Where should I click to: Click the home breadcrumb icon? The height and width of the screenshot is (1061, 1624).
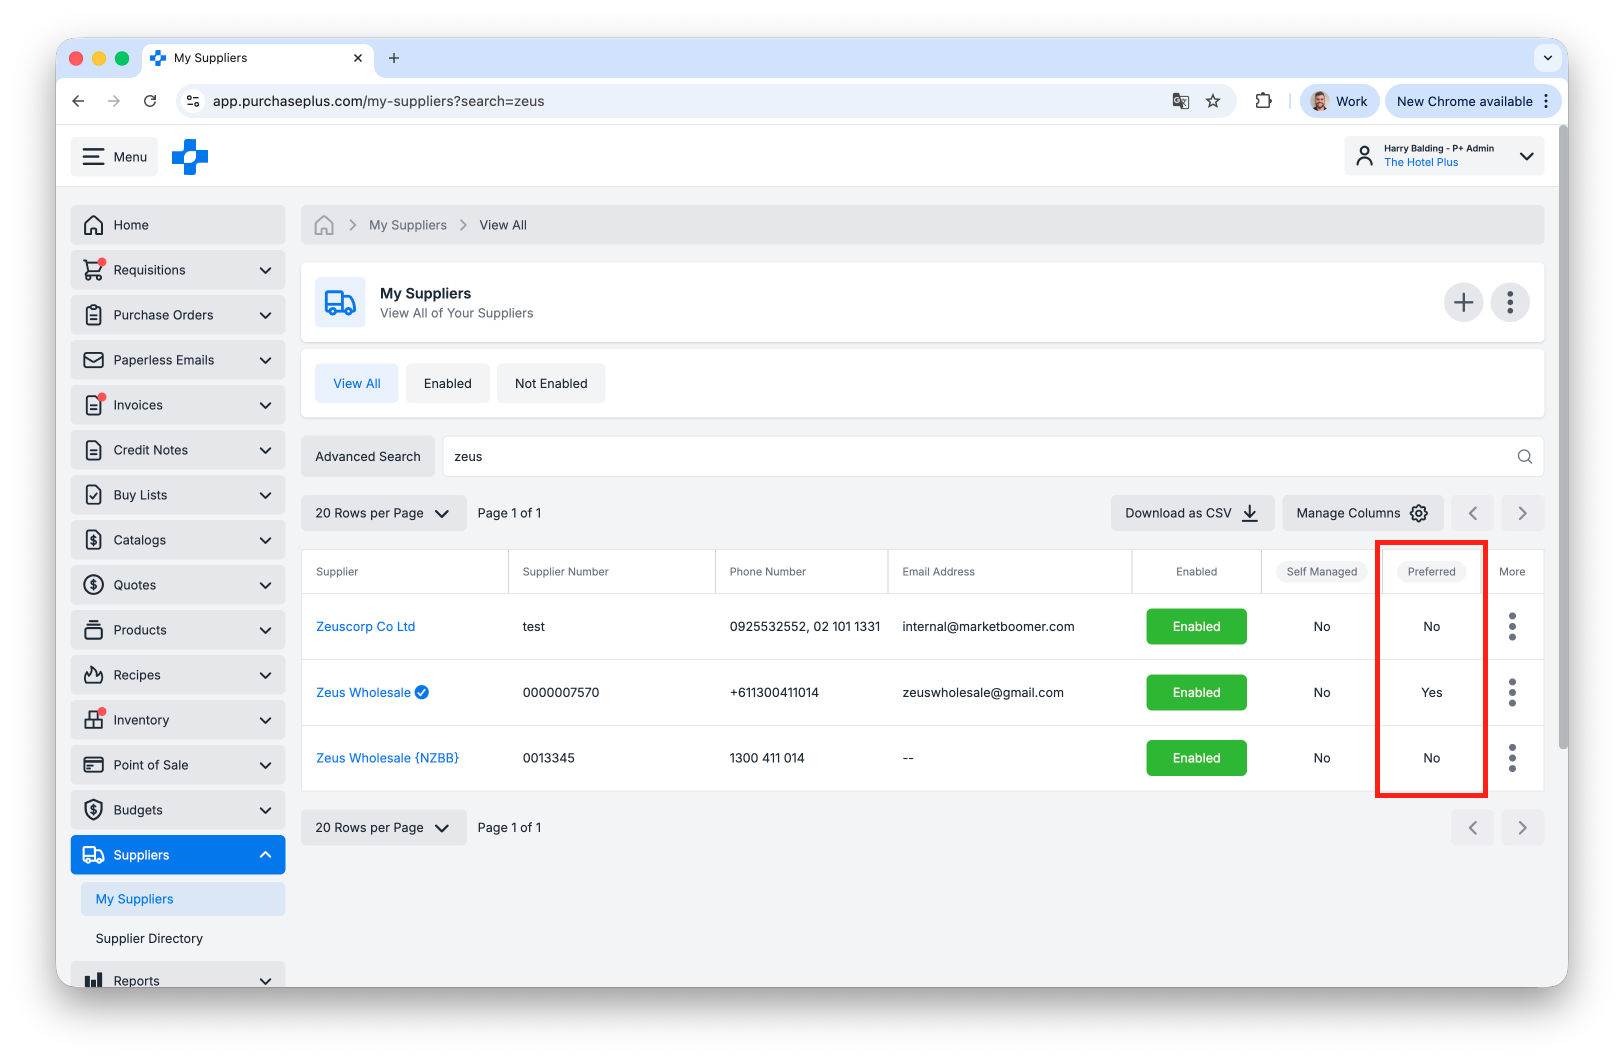[324, 225]
